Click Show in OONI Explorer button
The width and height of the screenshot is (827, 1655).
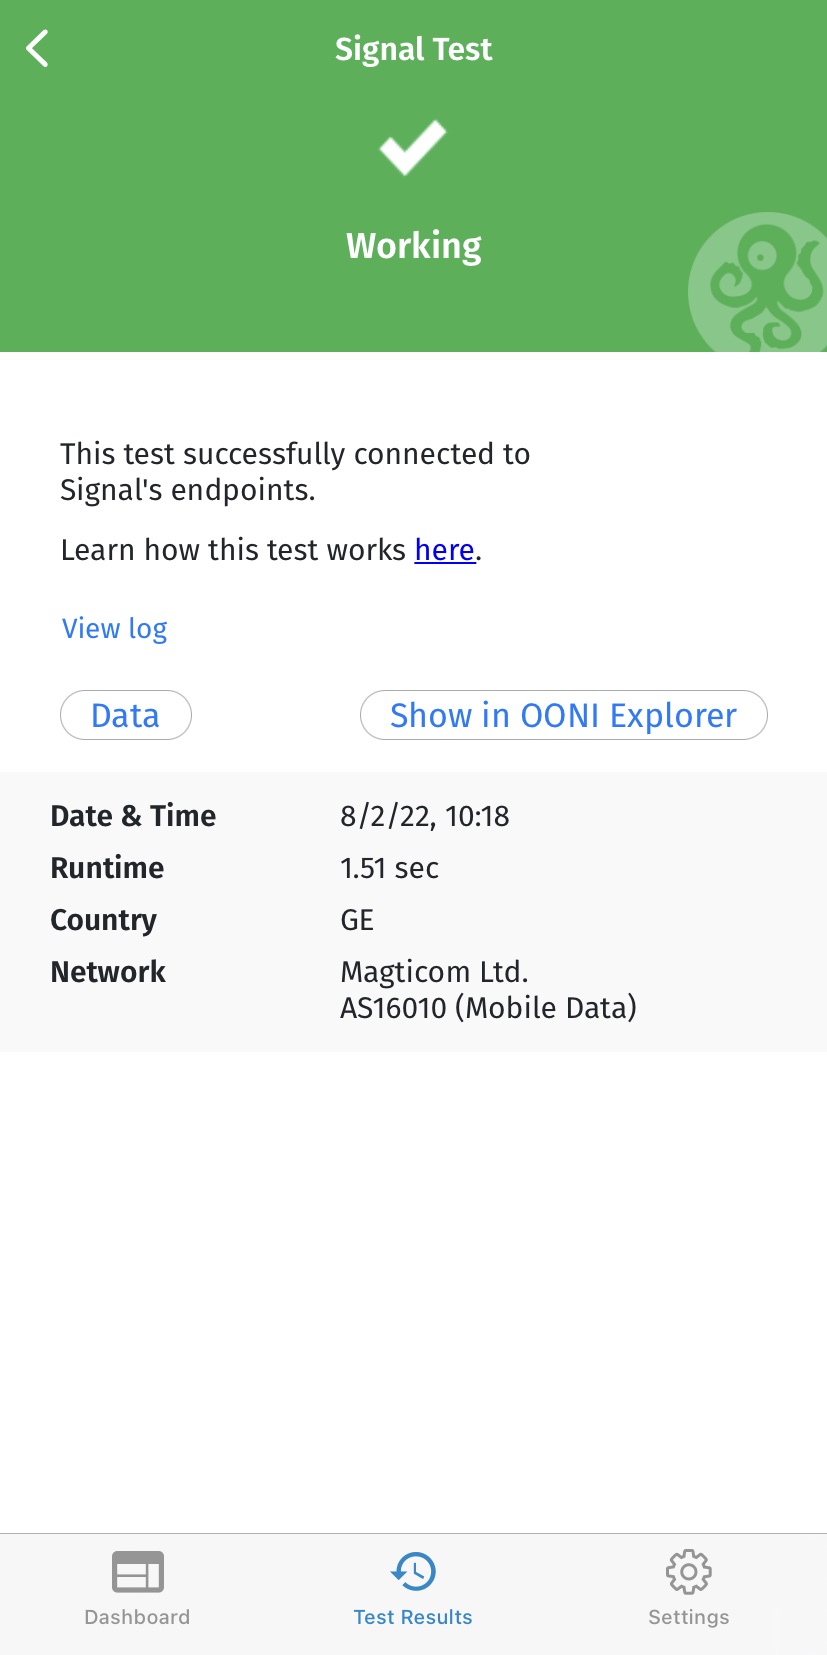click(x=563, y=715)
